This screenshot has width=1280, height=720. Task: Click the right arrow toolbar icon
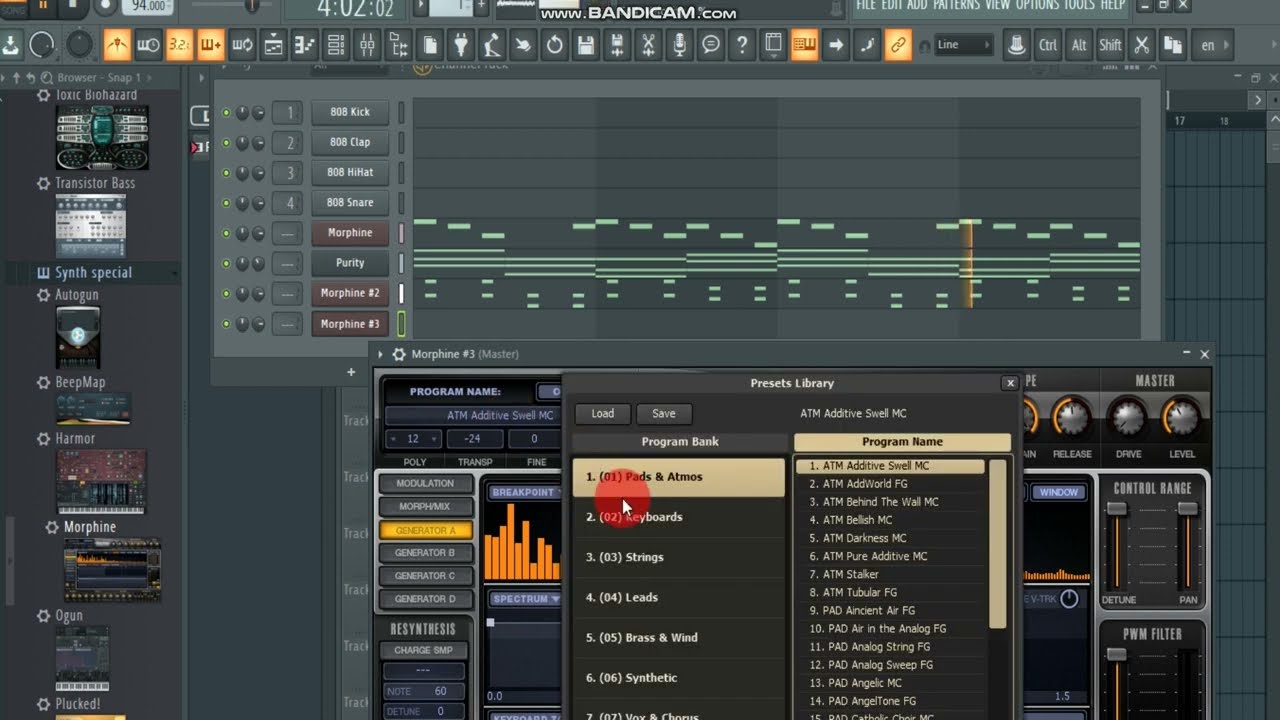(x=836, y=45)
